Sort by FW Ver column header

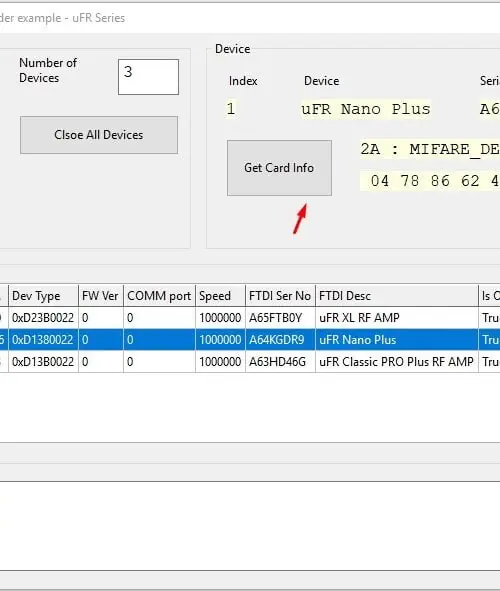pos(100,296)
